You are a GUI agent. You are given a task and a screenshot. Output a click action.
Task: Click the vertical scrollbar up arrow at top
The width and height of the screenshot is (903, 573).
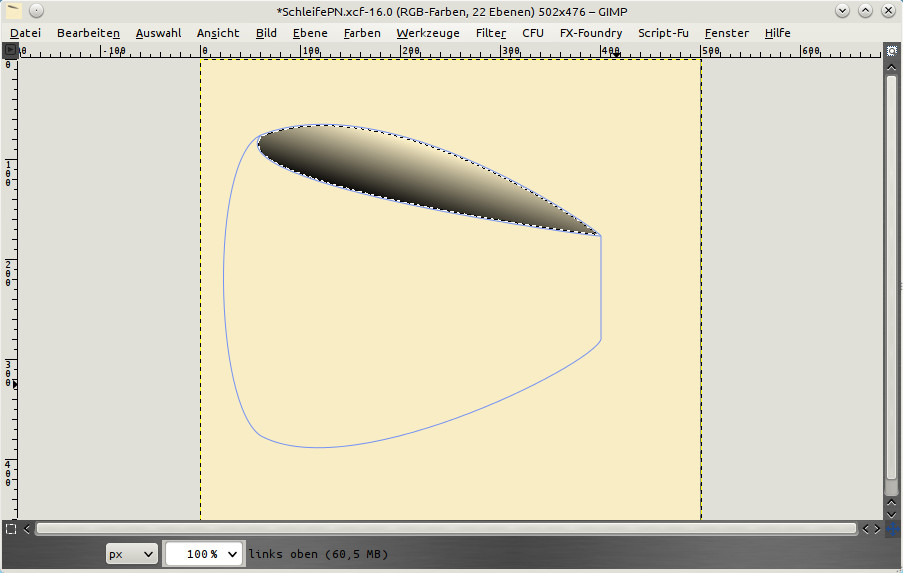click(x=891, y=66)
